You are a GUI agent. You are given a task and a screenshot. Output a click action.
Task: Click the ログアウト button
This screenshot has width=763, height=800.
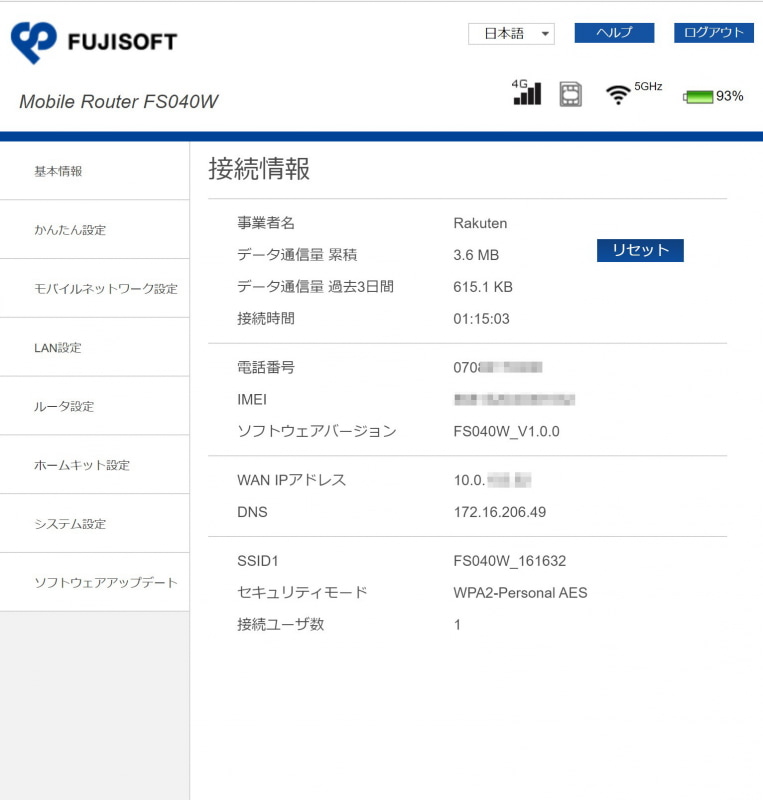coord(713,33)
